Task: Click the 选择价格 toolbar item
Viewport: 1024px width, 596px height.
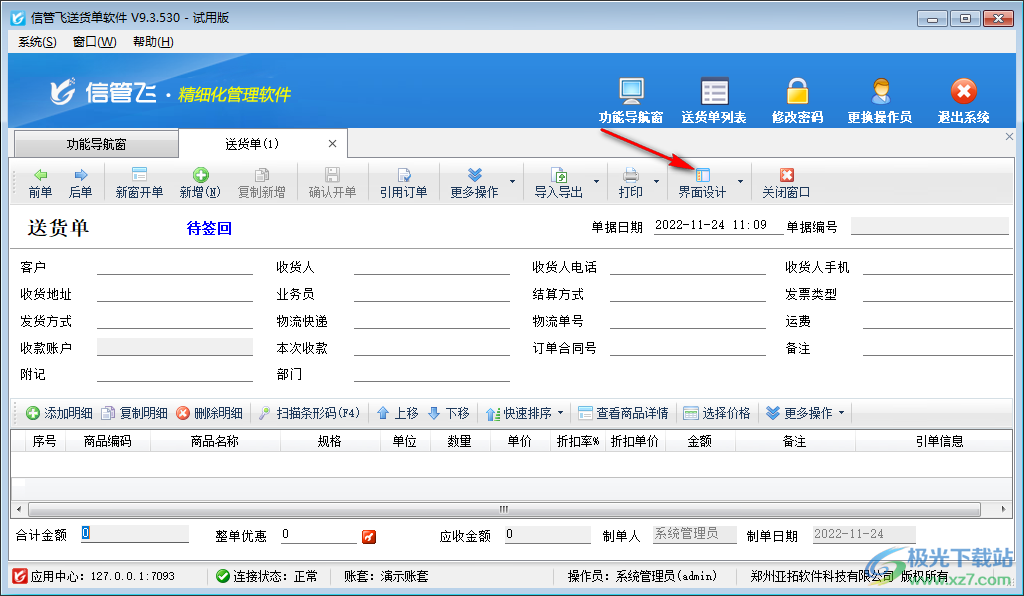Action: click(x=716, y=413)
